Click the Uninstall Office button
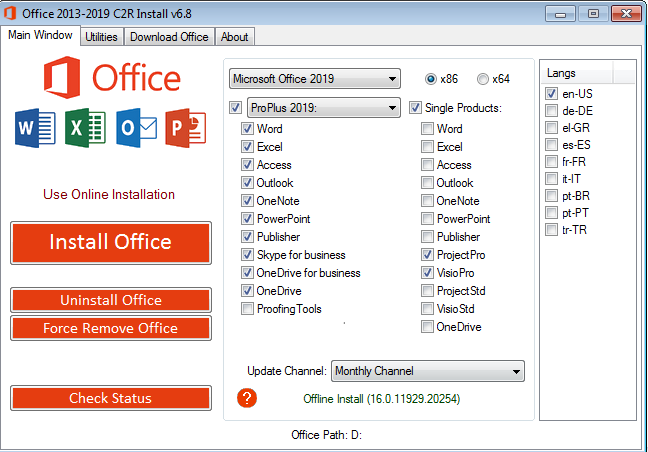 111,300
